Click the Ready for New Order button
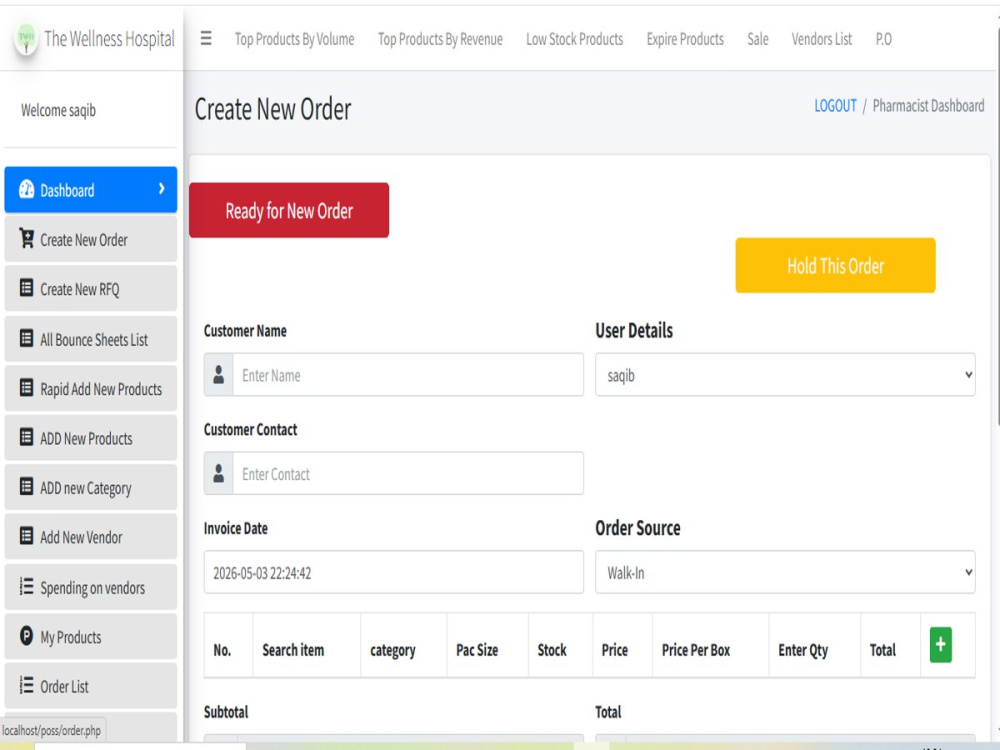Viewport: 1000px width, 750px height. [x=289, y=210]
